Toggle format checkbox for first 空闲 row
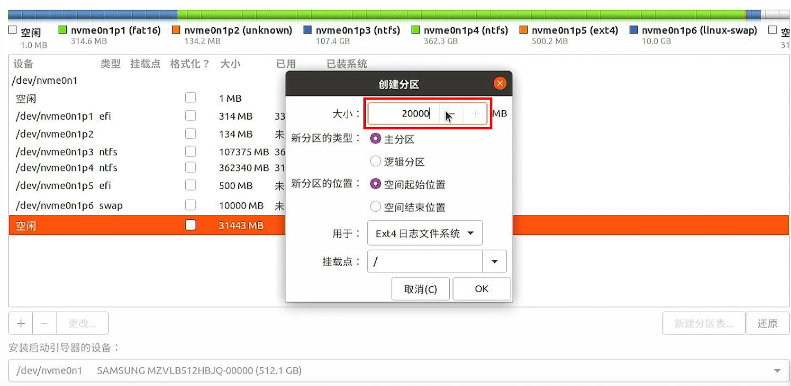Viewport: 791px width, 386px height. pos(190,98)
